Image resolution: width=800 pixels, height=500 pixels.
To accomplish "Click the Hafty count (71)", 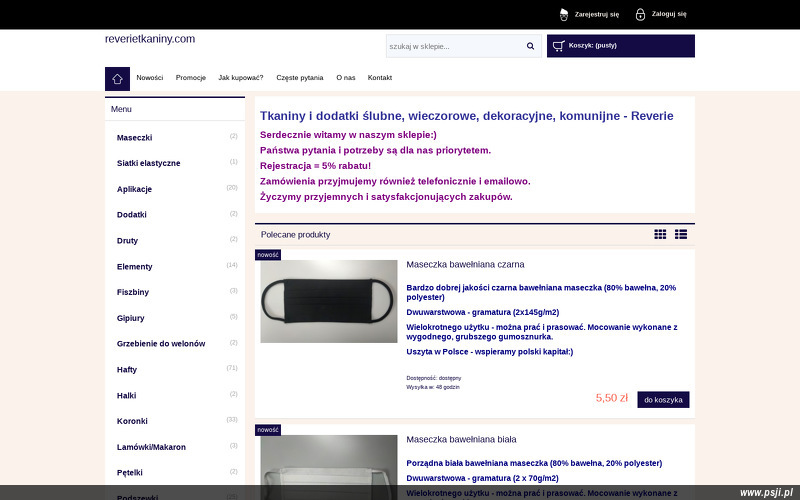I will (232, 368).
